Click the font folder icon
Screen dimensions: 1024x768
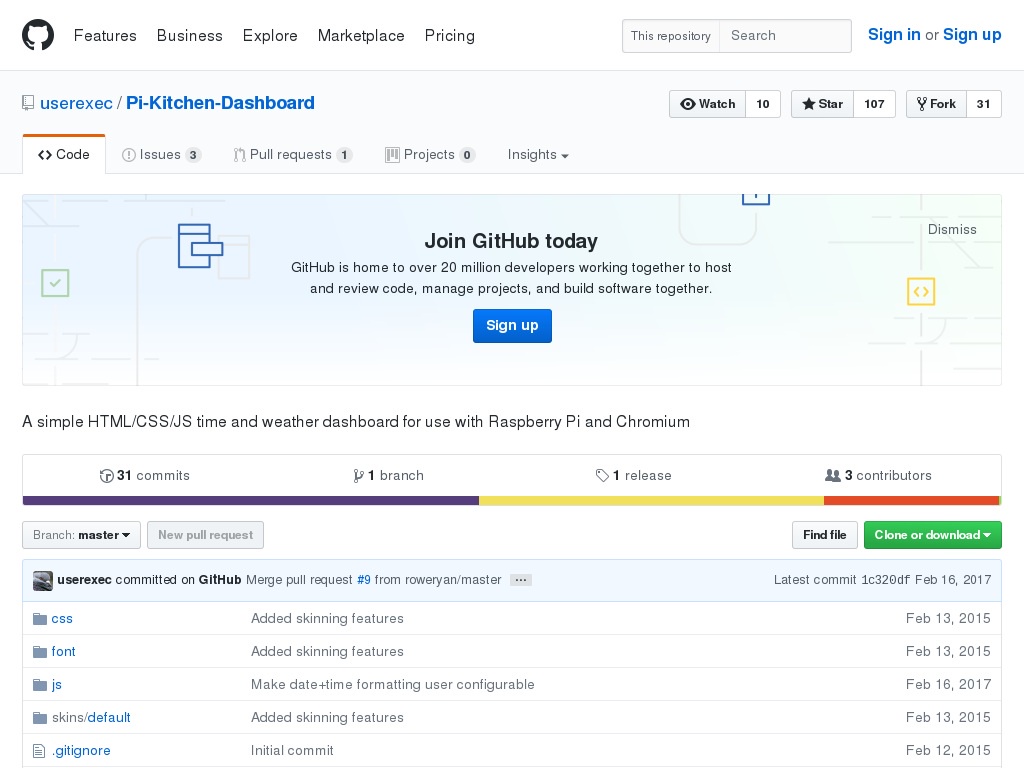pos(40,652)
